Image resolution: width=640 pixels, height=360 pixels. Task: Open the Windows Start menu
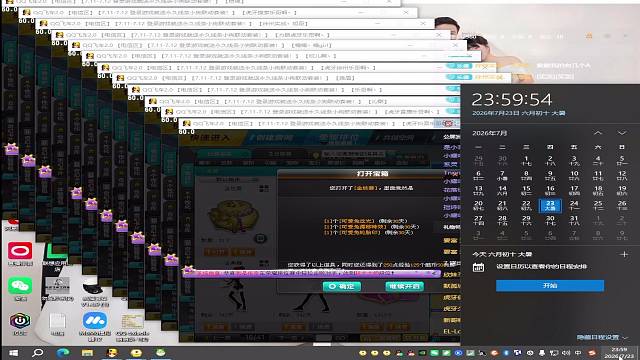(13, 353)
